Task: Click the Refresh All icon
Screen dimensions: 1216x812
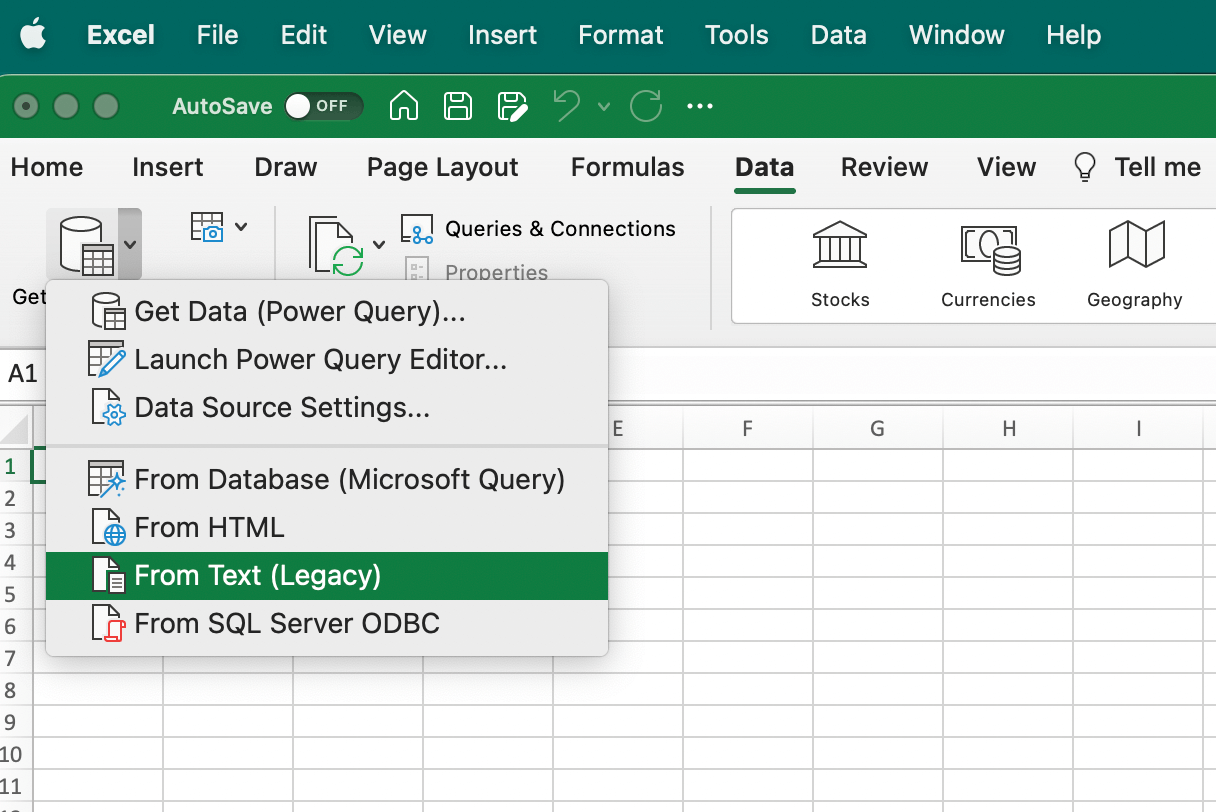Action: 336,246
